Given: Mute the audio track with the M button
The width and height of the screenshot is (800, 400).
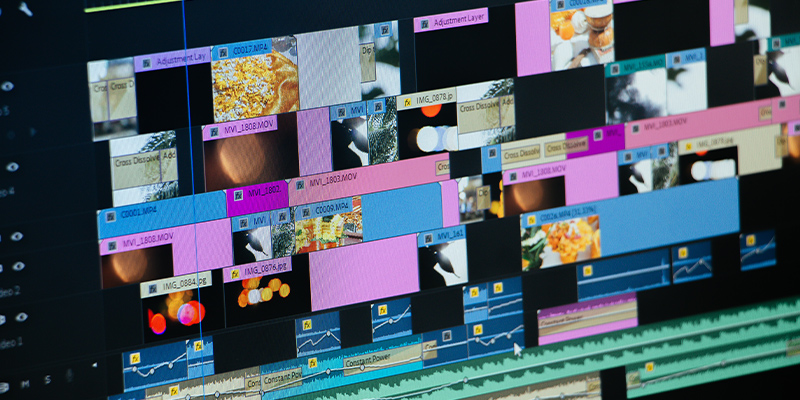Looking at the screenshot, I should pyautogui.click(x=24, y=382).
